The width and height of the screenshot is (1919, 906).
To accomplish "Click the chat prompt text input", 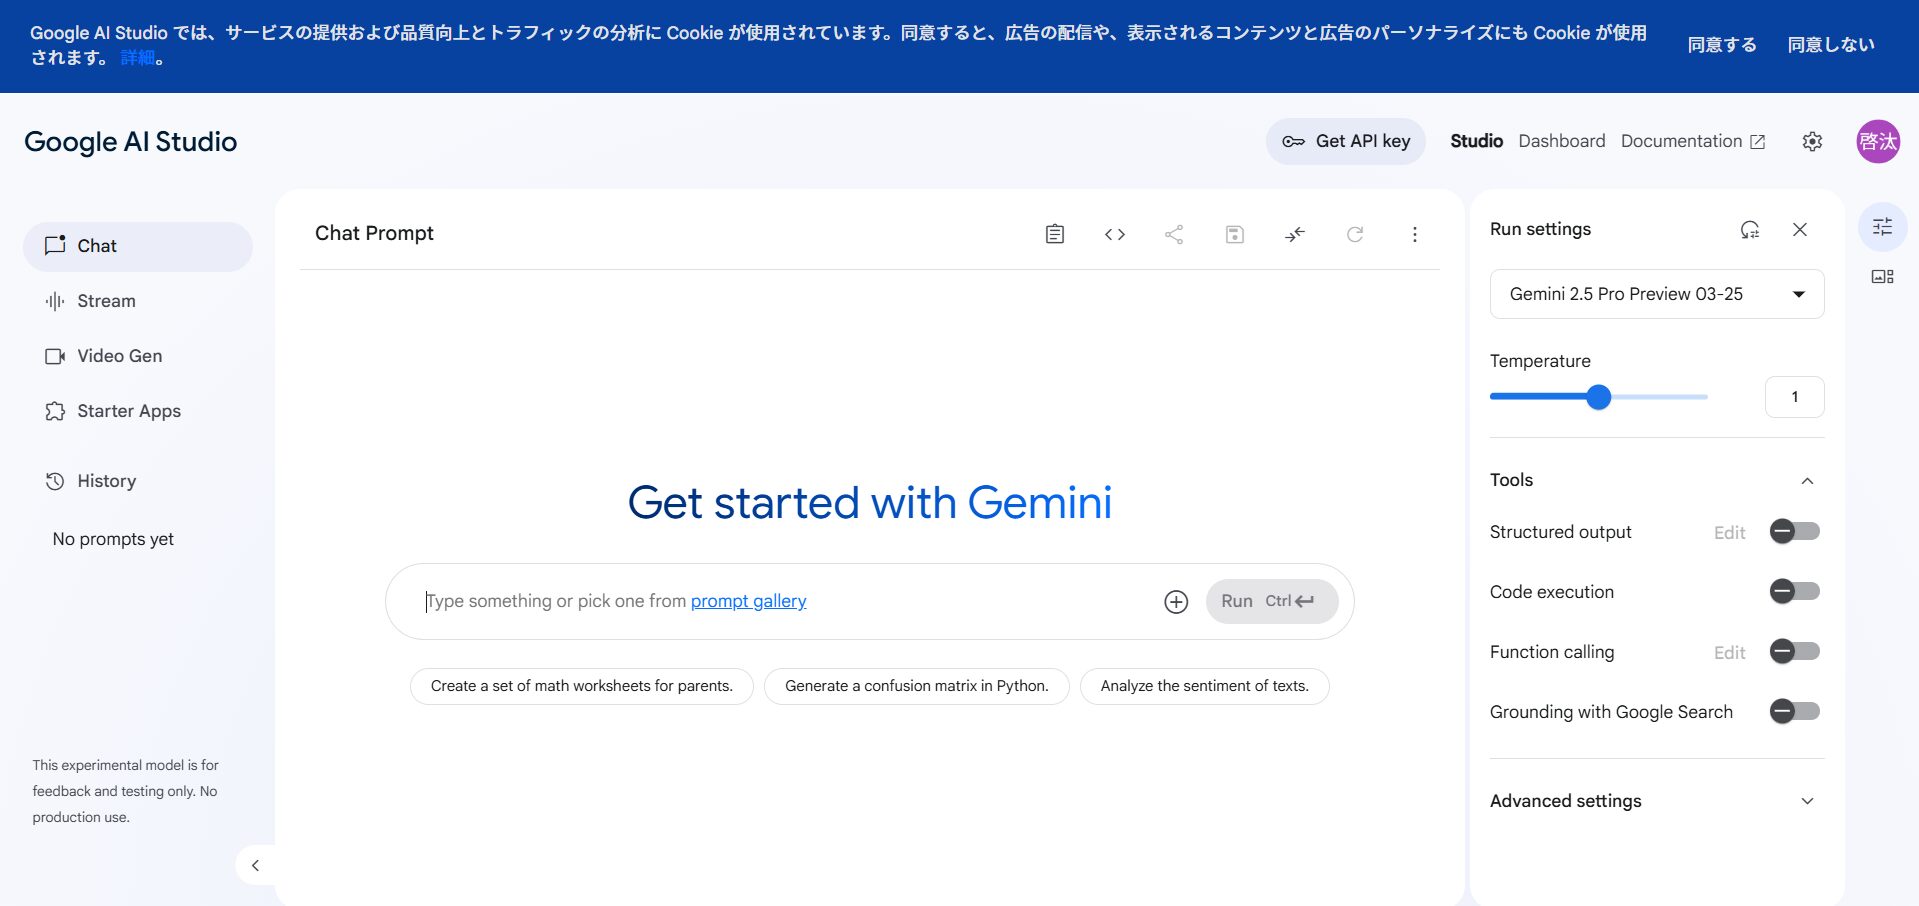I will tap(785, 602).
